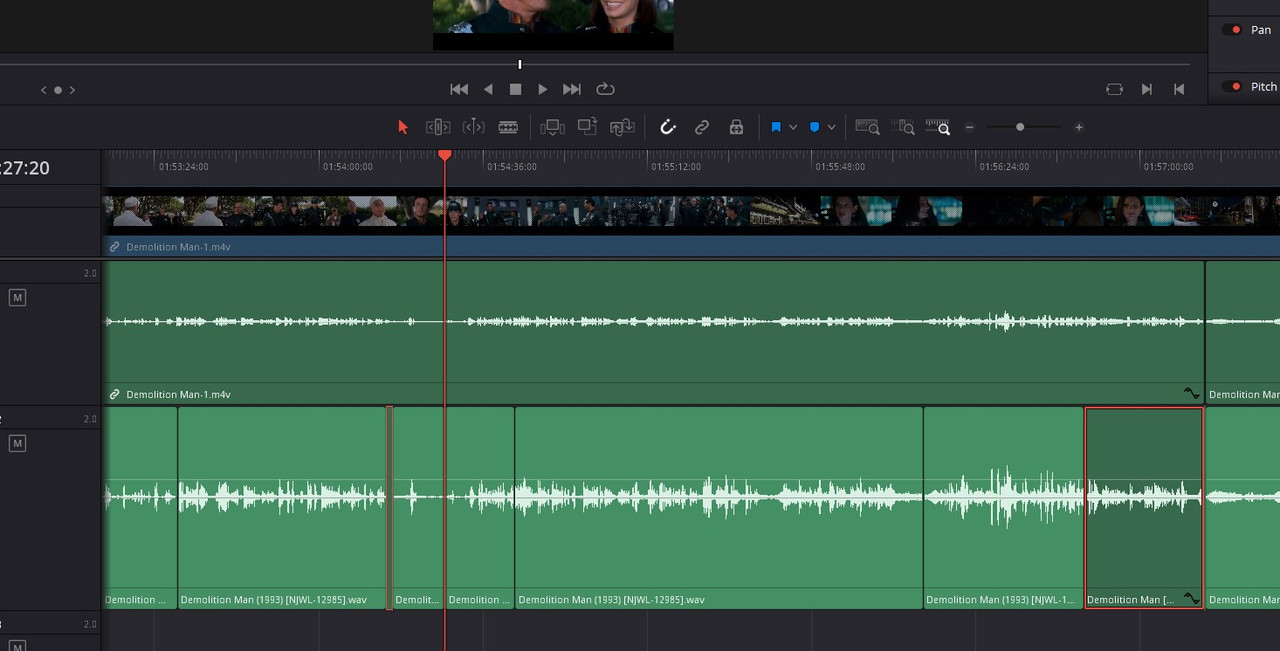Open the flag color dropdown arrow
Image resolution: width=1280 pixels, height=651 pixels.
point(793,128)
